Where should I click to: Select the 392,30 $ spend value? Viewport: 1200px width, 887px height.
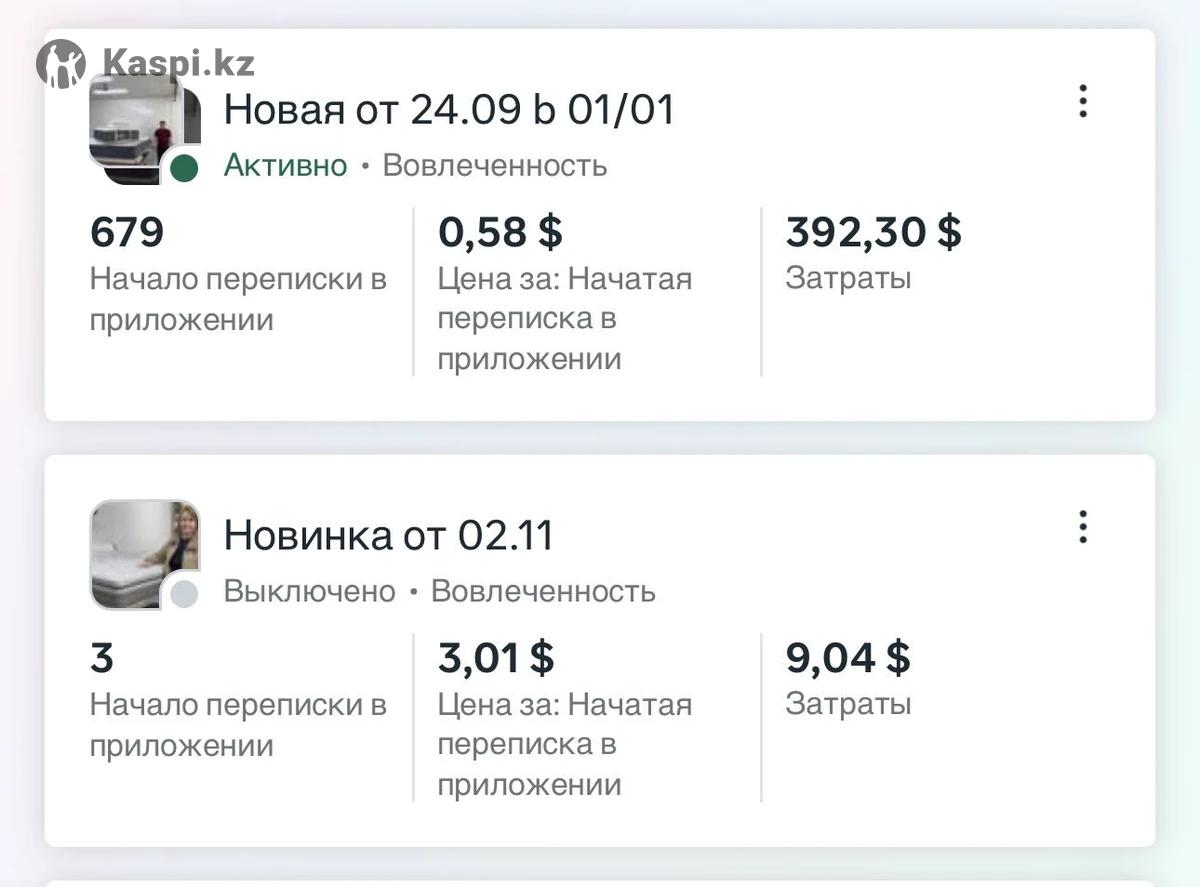point(873,232)
